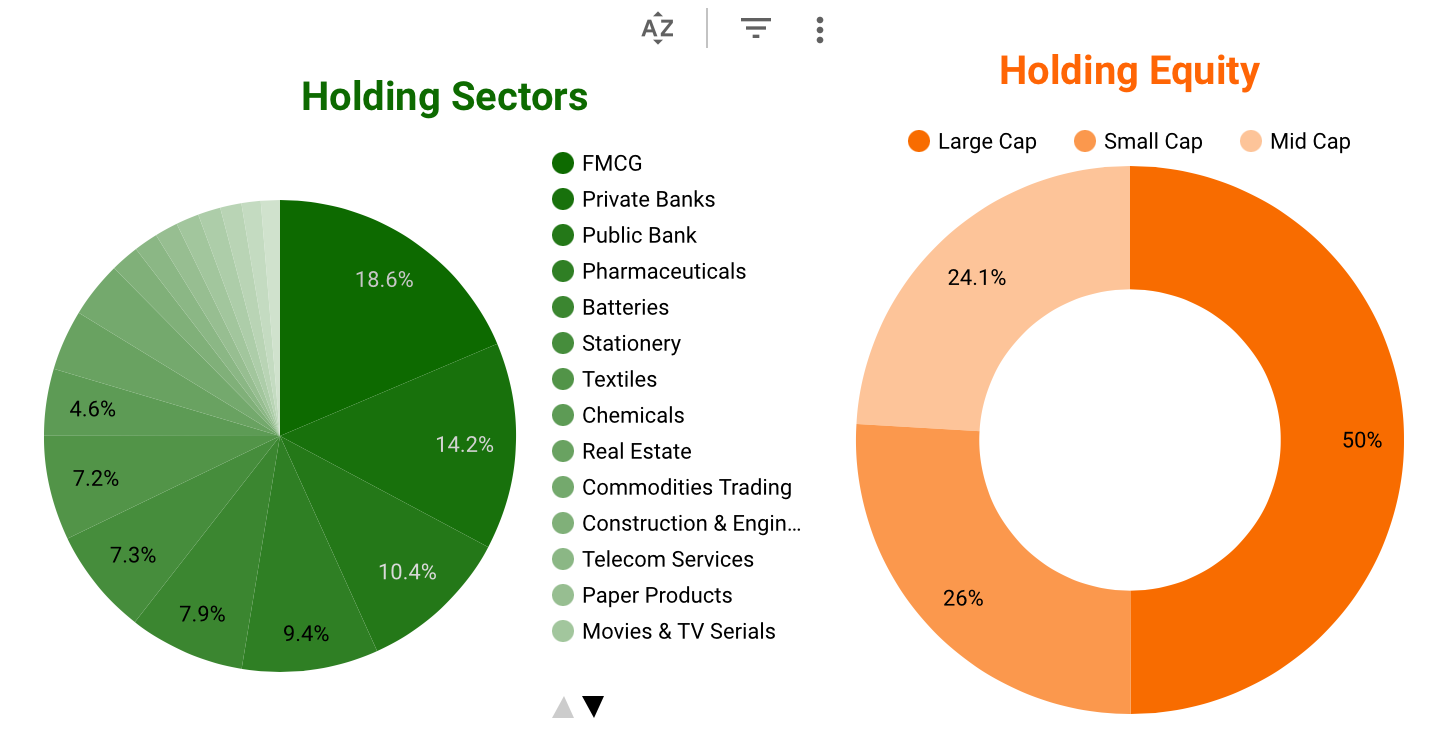
Task: Select the Private Banks legend entry
Action: 648,199
